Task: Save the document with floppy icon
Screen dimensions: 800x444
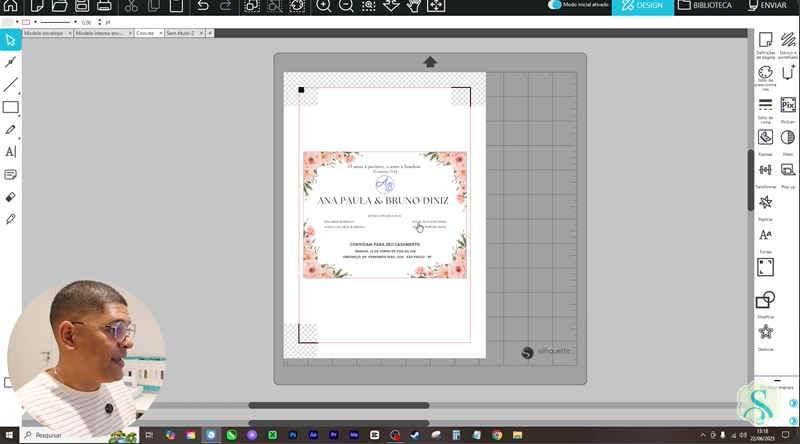Action: coord(82,6)
